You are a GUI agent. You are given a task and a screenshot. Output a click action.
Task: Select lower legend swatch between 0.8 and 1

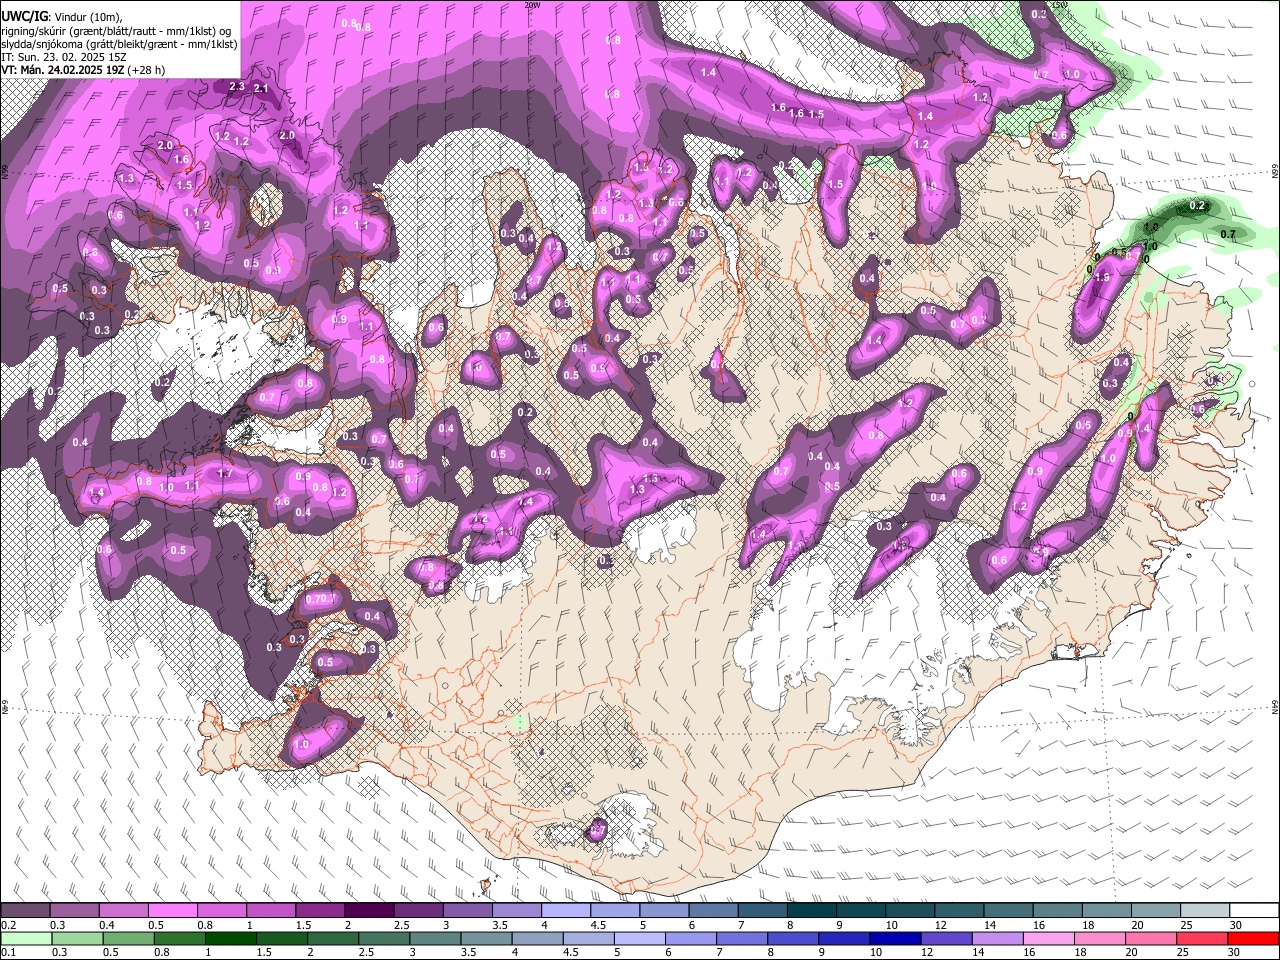pyautogui.click(x=179, y=939)
